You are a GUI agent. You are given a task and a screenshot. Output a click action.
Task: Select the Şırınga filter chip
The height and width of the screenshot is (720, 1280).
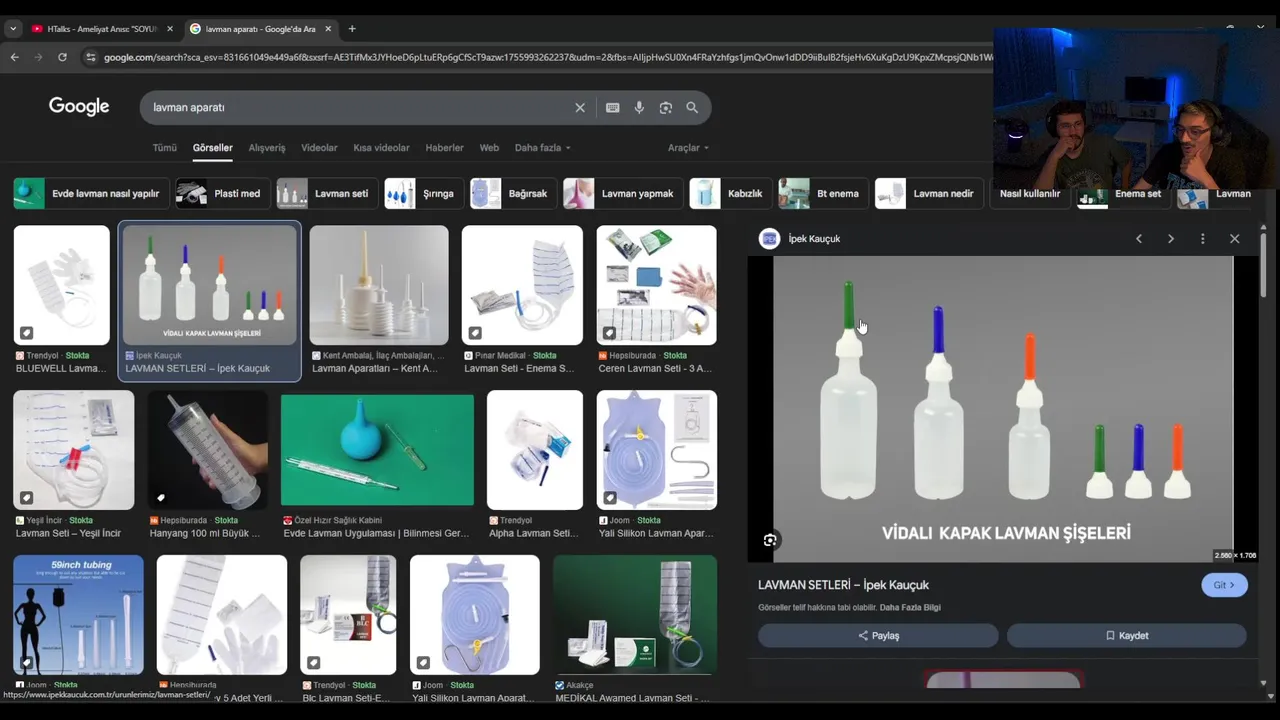click(x=424, y=194)
